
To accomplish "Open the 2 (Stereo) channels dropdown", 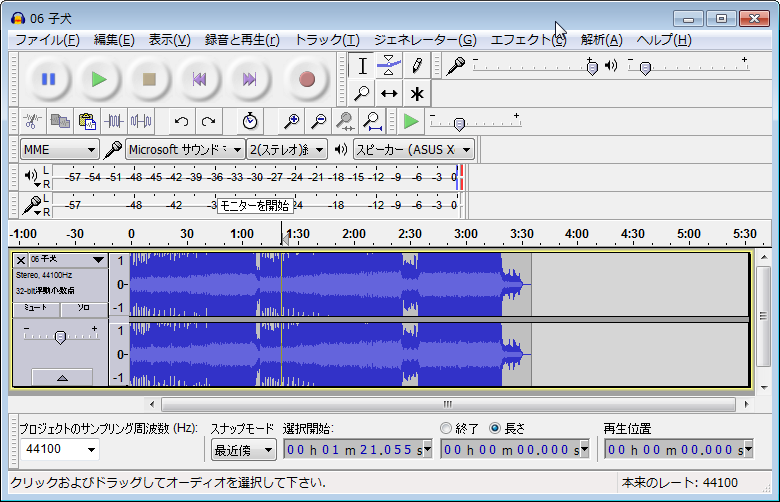I will 287,149.
